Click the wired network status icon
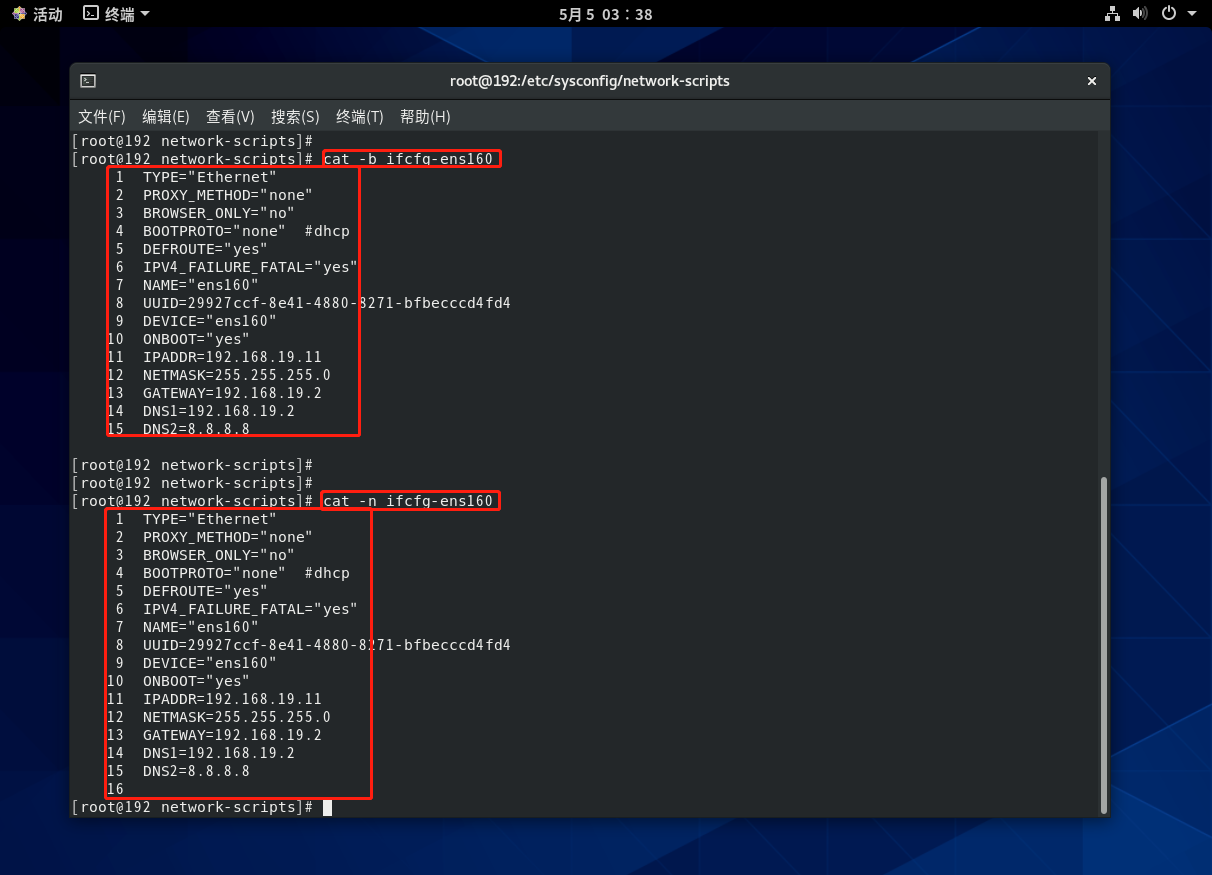The height and width of the screenshot is (875, 1212). coord(1112,14)
